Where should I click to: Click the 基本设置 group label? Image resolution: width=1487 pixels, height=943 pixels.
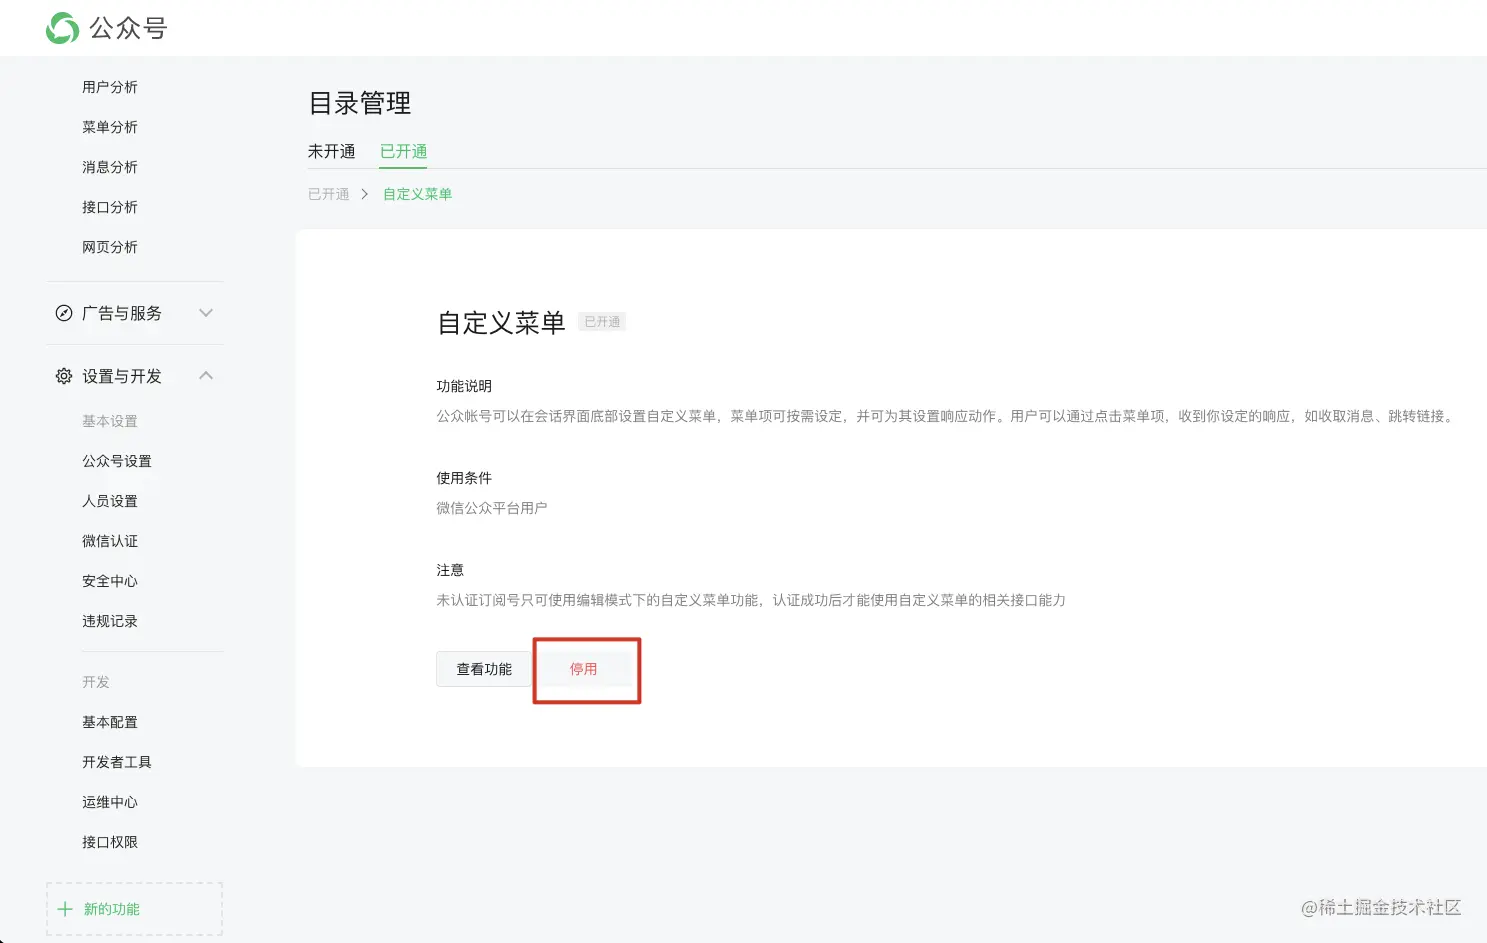pos(110,421)
